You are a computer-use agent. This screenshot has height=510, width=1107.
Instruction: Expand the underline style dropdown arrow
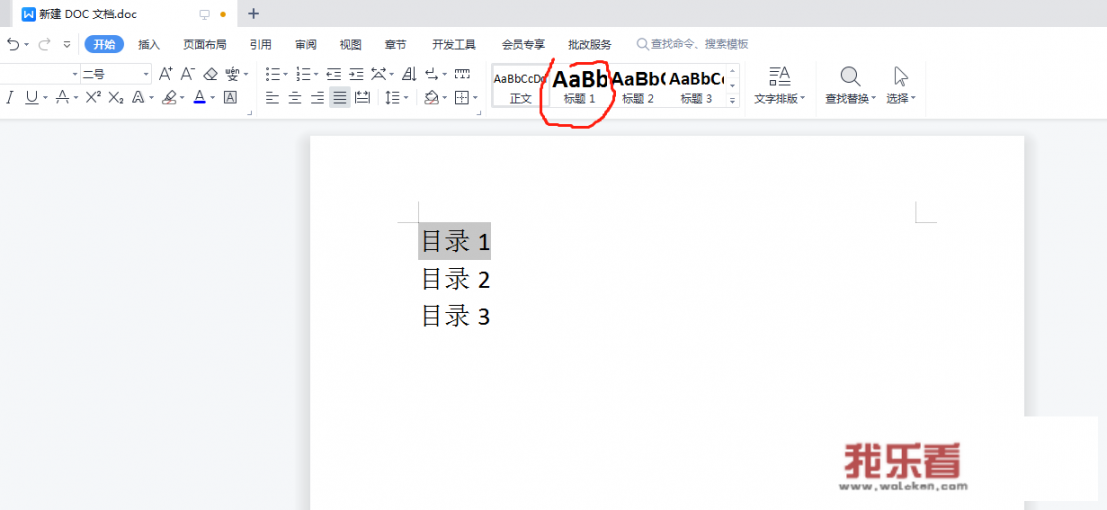(x=45, y=97)
